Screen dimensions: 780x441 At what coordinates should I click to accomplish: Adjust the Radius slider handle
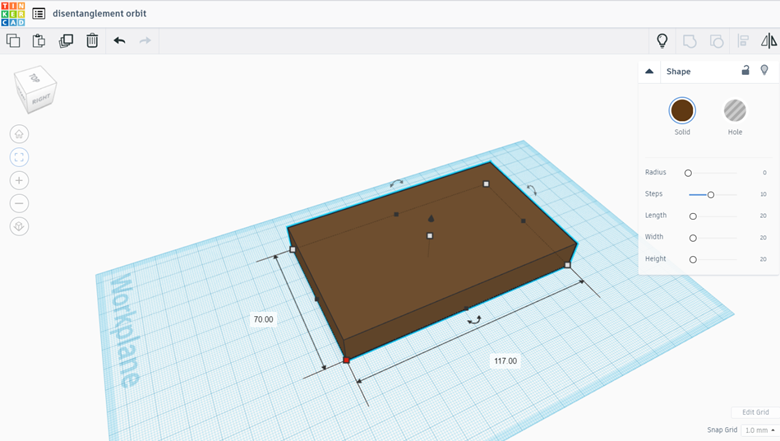[x=688, y=173]
